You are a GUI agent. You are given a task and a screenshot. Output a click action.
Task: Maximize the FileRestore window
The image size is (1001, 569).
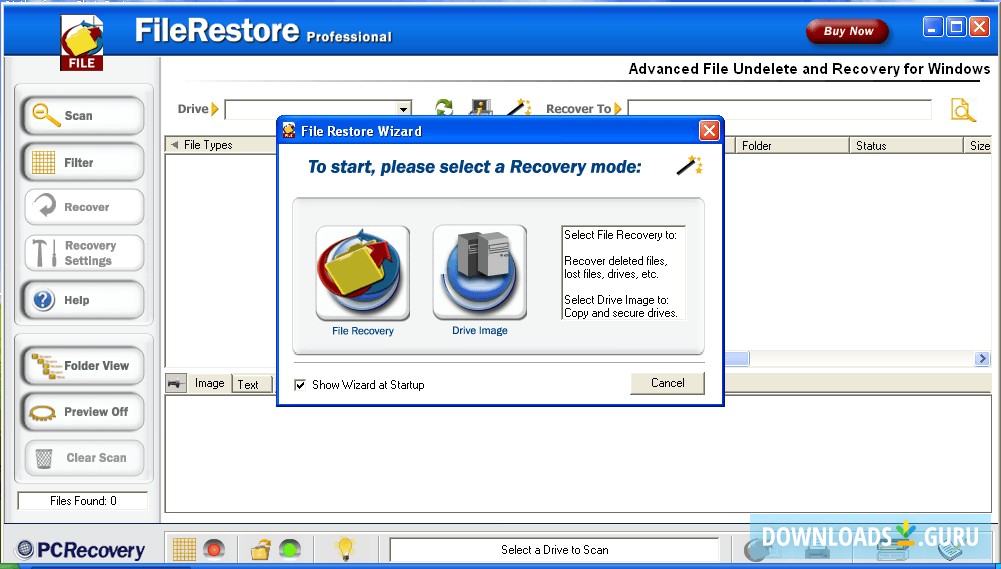(956, 27)
